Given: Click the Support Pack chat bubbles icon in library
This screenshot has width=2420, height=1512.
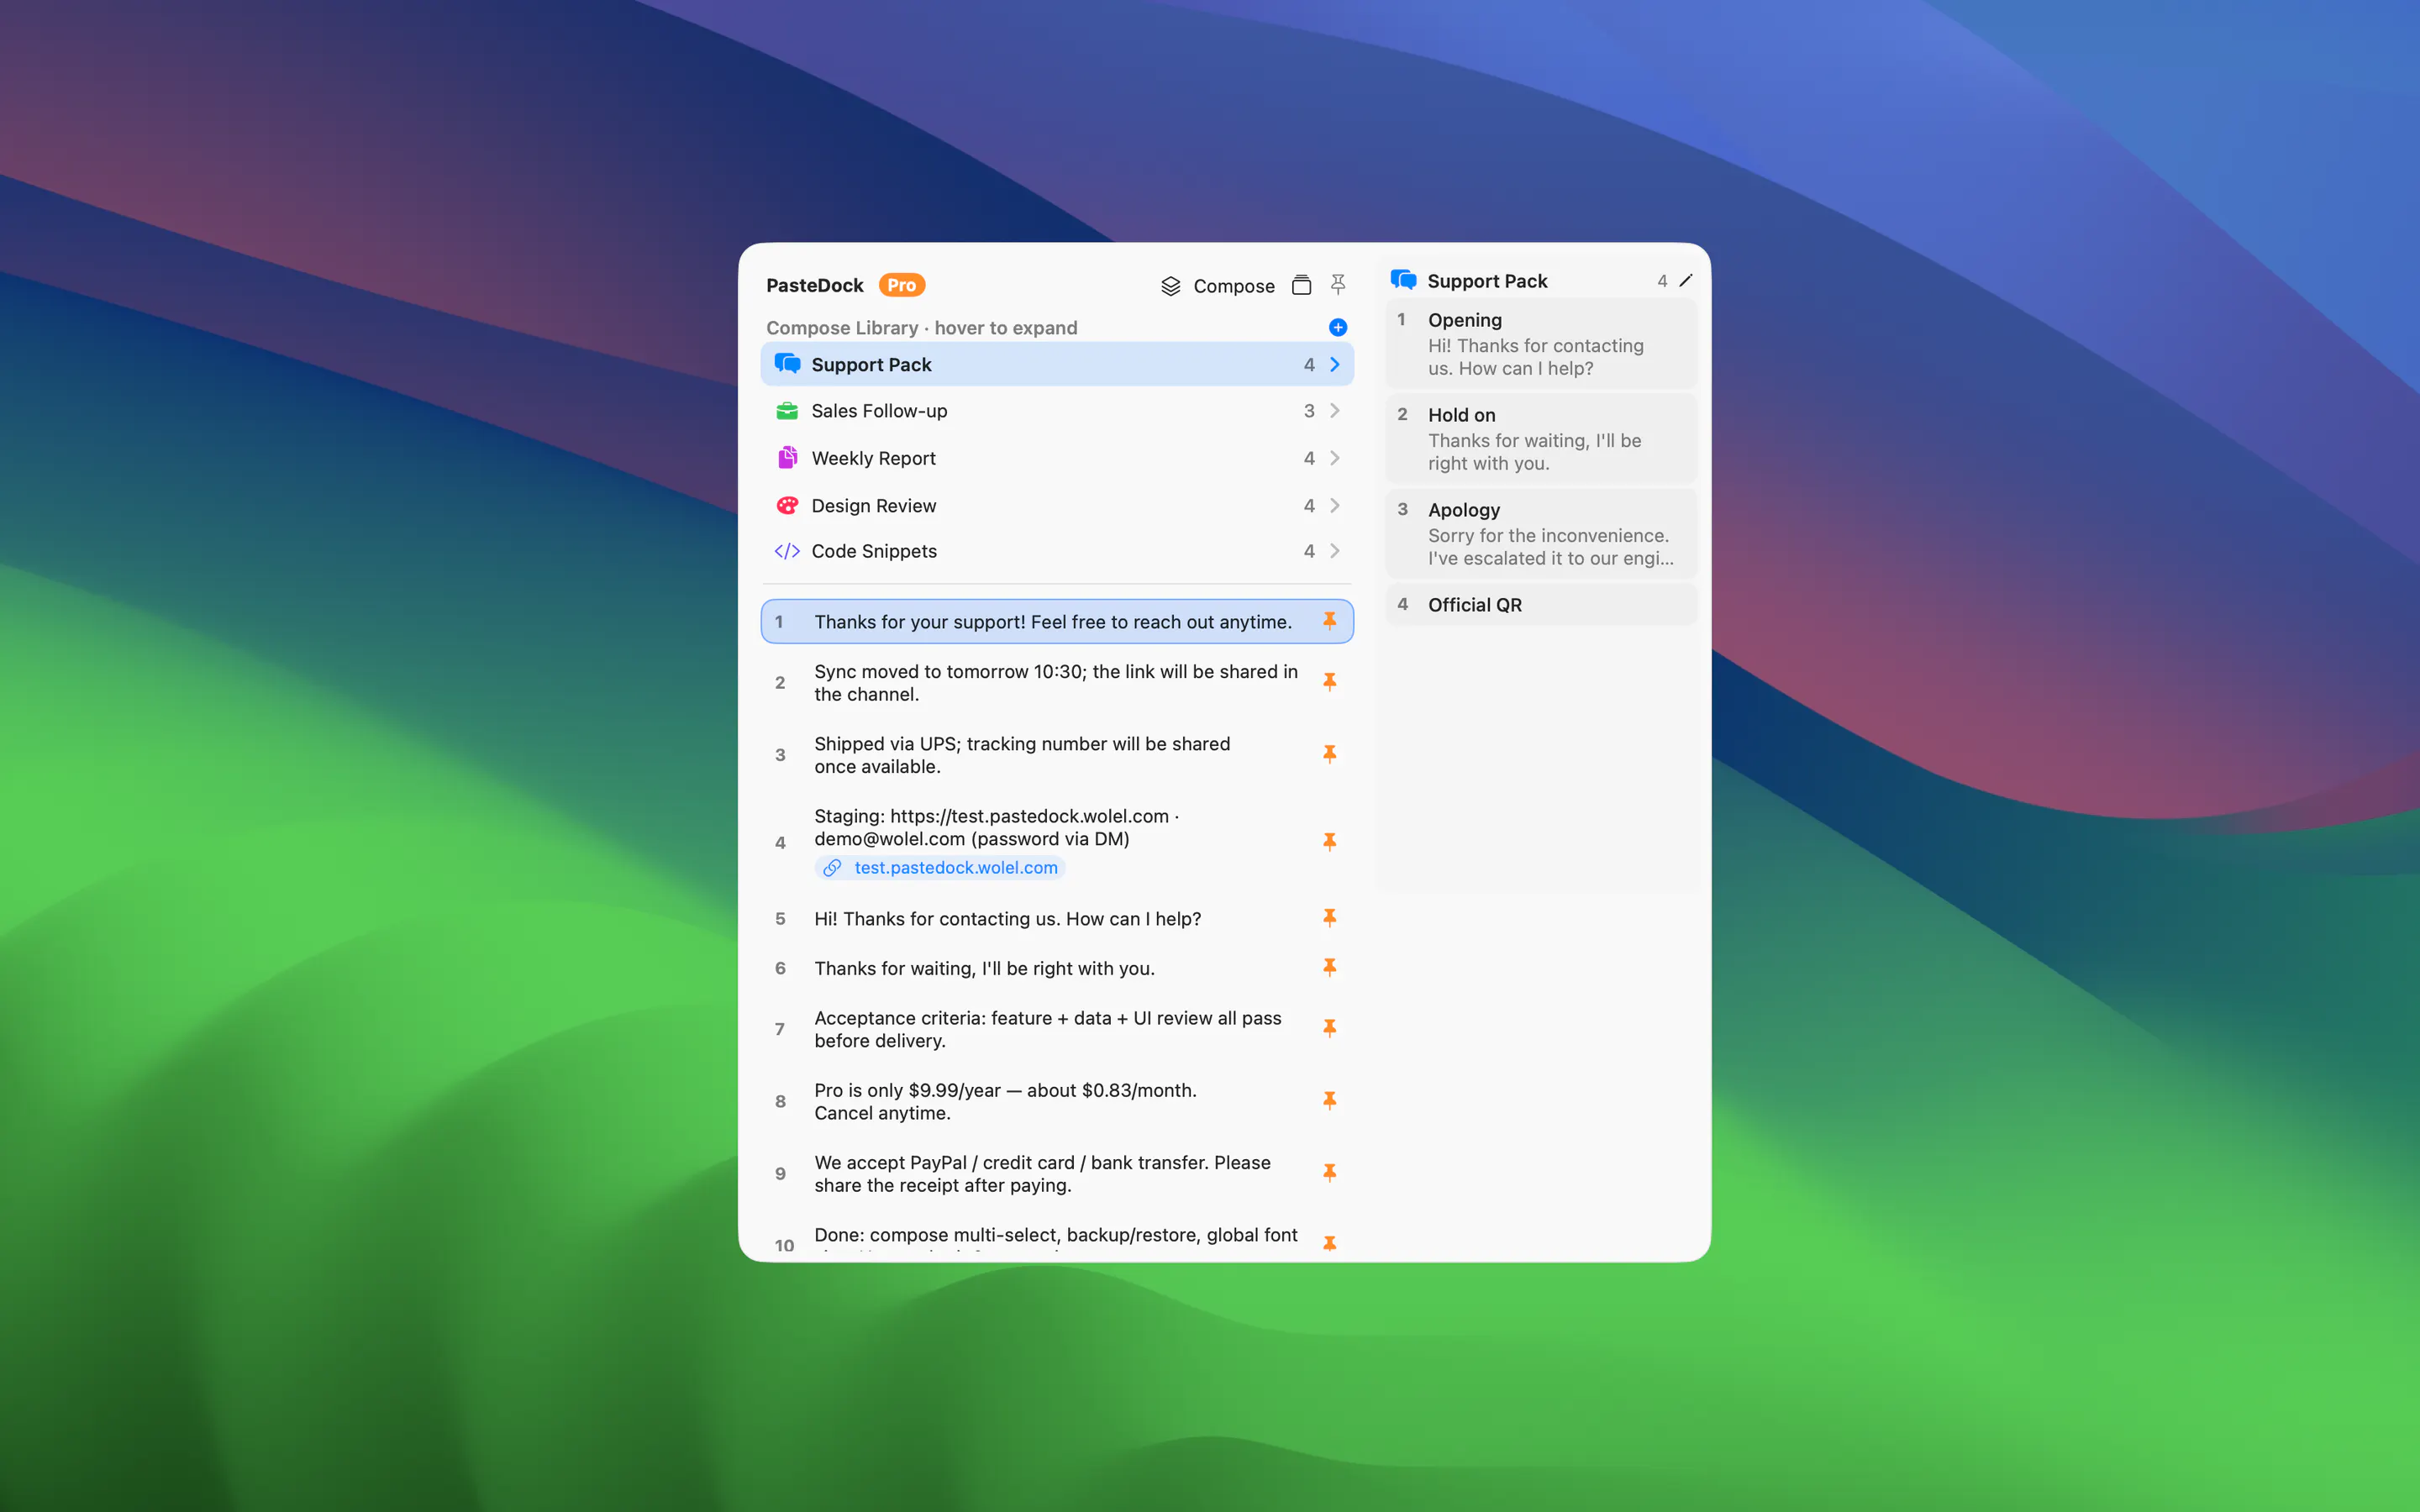Looking at the screenshot, I should point(787,364).
